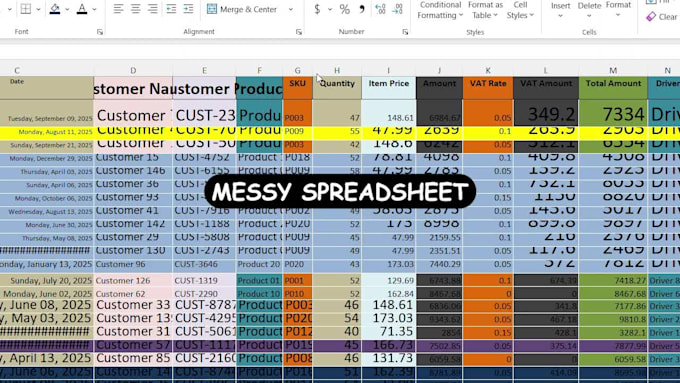
Task: Click the Total Amount header cell
Action: (613, 88)
